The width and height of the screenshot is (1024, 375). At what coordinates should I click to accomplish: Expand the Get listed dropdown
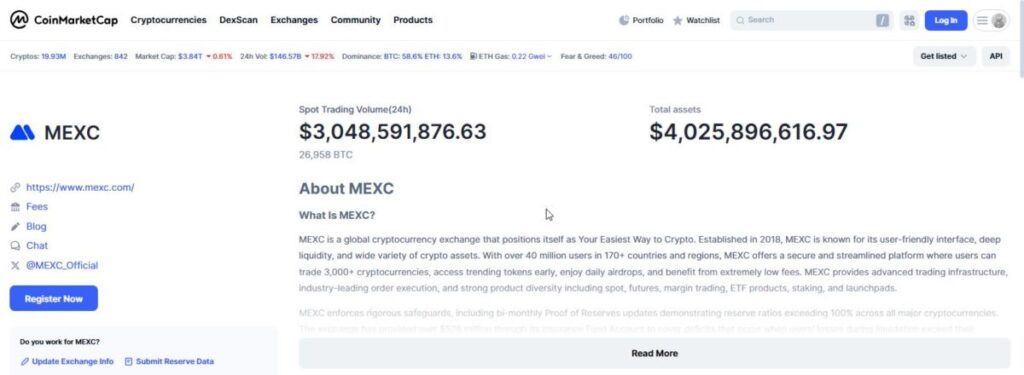[944, 56]
